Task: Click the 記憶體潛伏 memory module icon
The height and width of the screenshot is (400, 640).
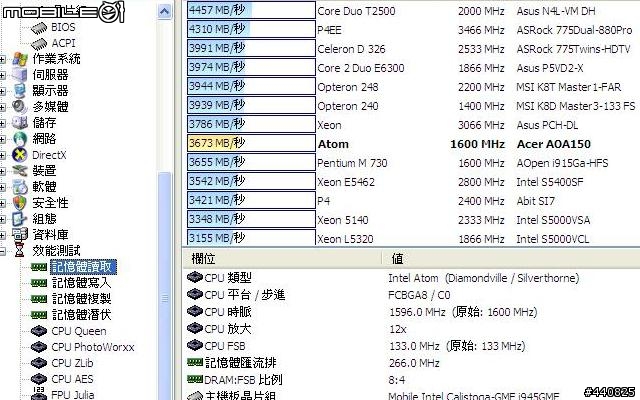Action: [39, 315]
